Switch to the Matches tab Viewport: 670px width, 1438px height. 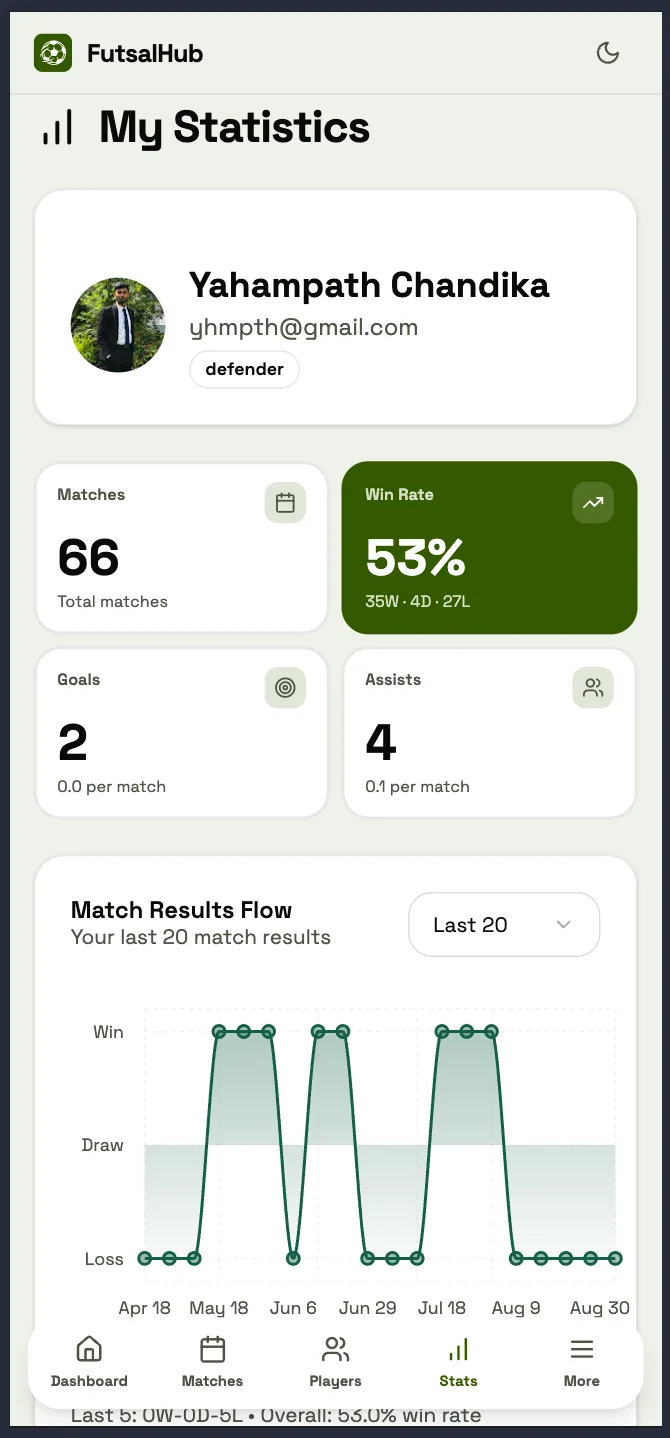click(212, 1362)
